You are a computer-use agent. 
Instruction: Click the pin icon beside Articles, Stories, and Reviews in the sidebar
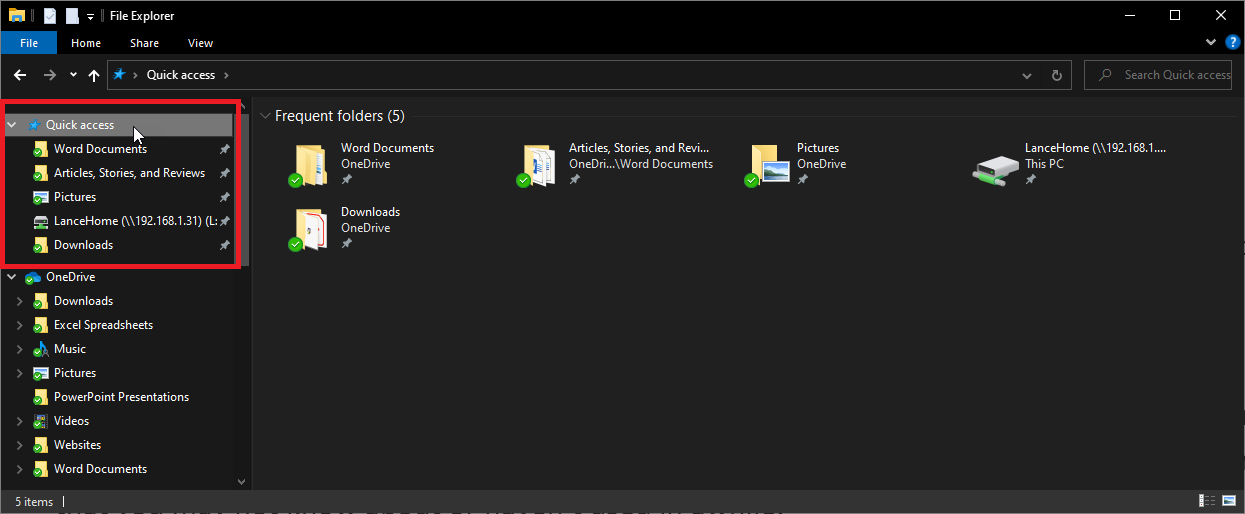225,173
